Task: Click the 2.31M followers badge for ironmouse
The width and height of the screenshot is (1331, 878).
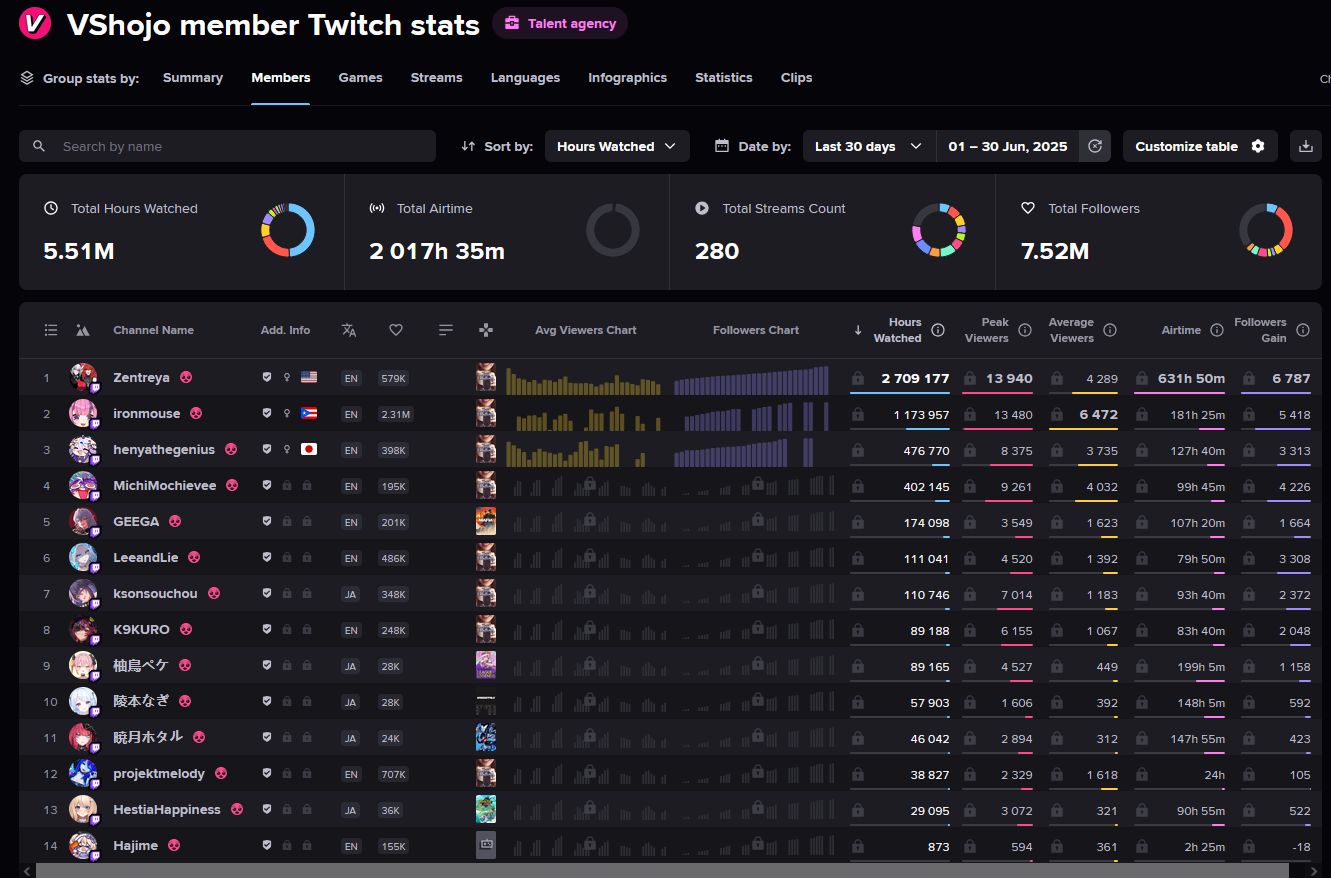Action: point(396,414)
